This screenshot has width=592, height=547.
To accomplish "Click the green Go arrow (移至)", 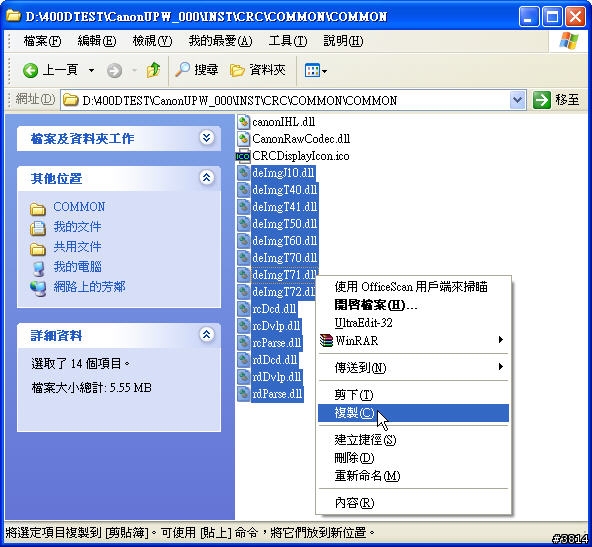I will (541, 100).
